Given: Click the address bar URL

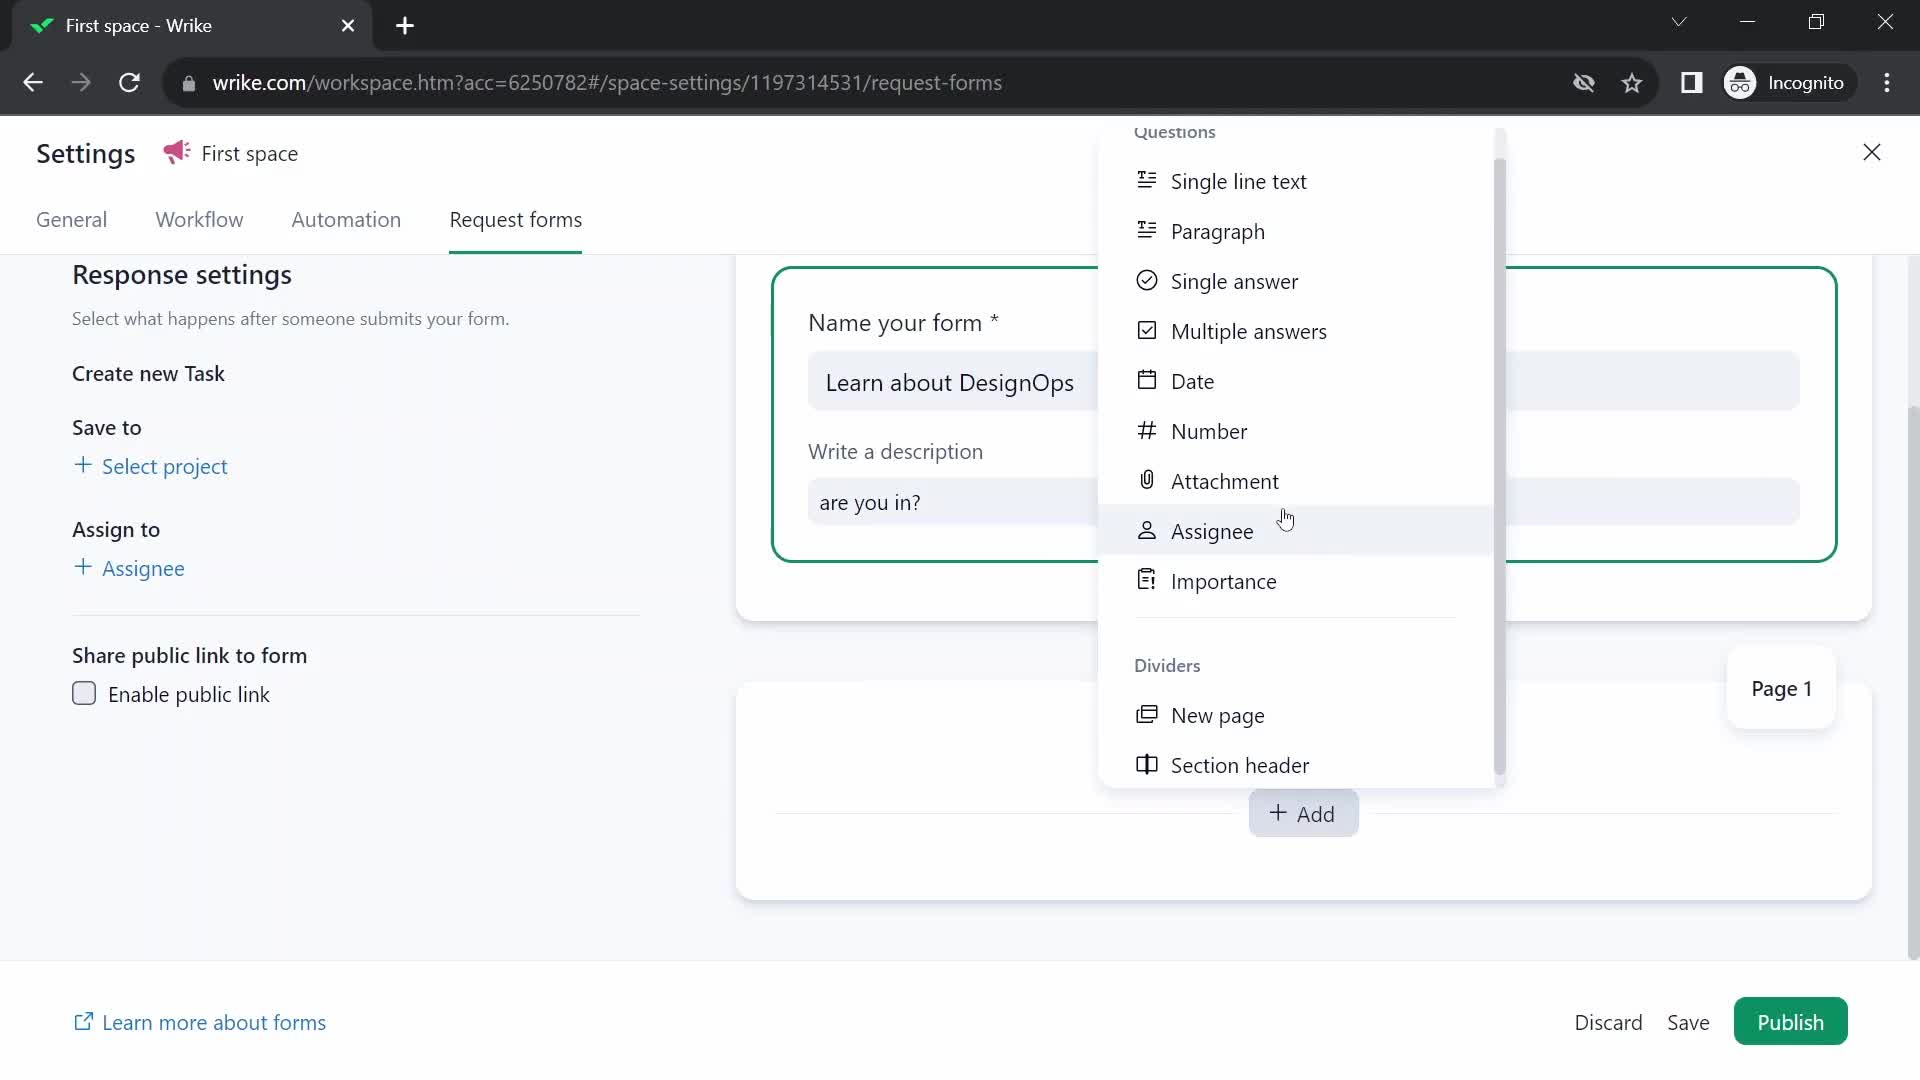Looking at the screenshot, I should [x=607, y=83].
